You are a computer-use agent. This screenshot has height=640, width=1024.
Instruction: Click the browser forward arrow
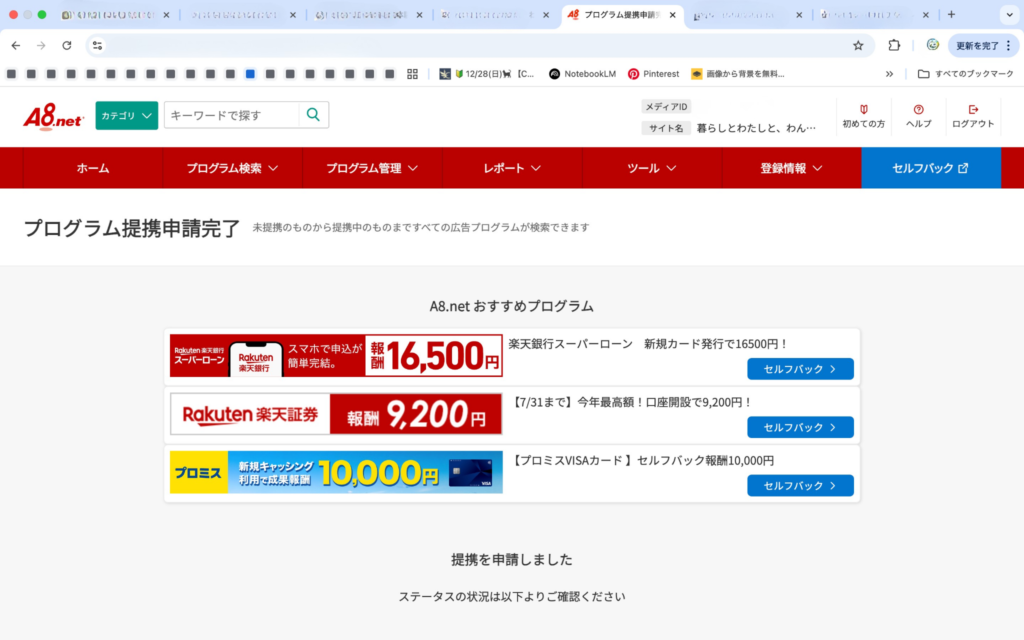tap(41, 46)
